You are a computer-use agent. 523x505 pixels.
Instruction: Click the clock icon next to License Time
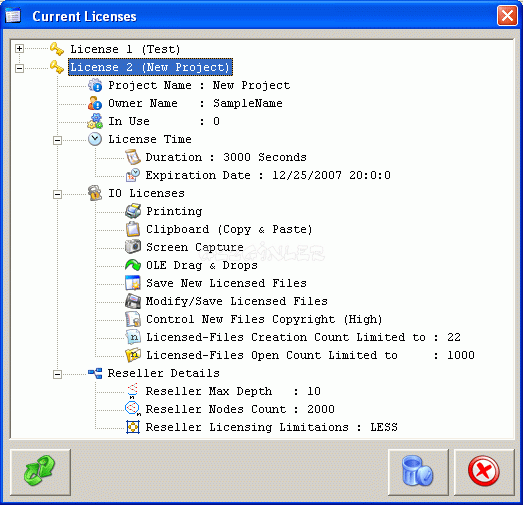[x=95, y=139]
